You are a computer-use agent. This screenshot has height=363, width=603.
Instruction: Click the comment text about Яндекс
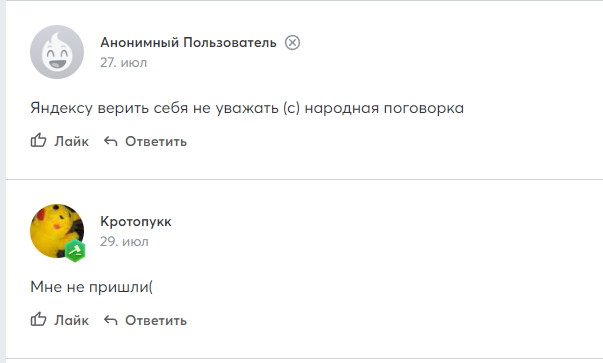[247, 108]
